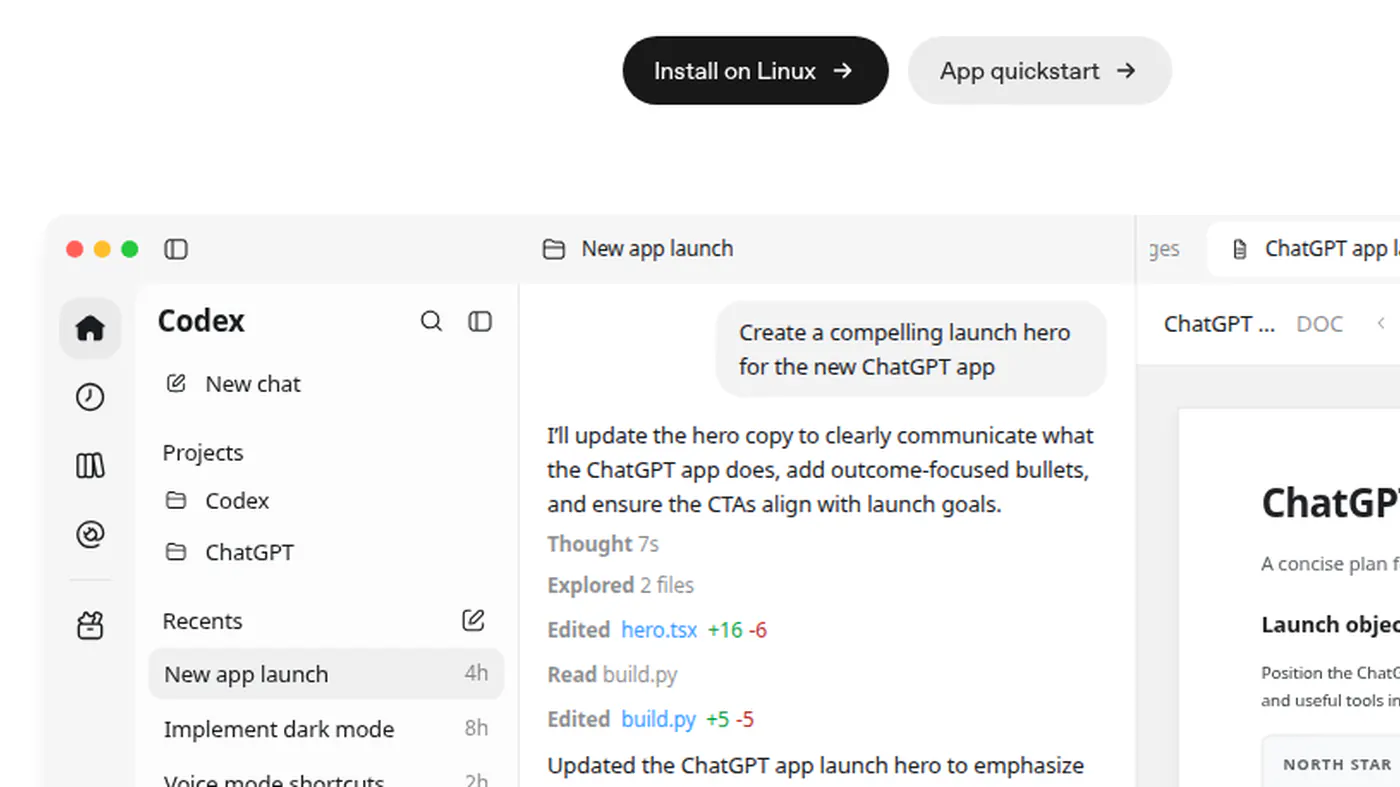Click the +16 additions count beside hero.tsx
The height and width of the screenshot is (787, 1400).
tap(725, 630)
